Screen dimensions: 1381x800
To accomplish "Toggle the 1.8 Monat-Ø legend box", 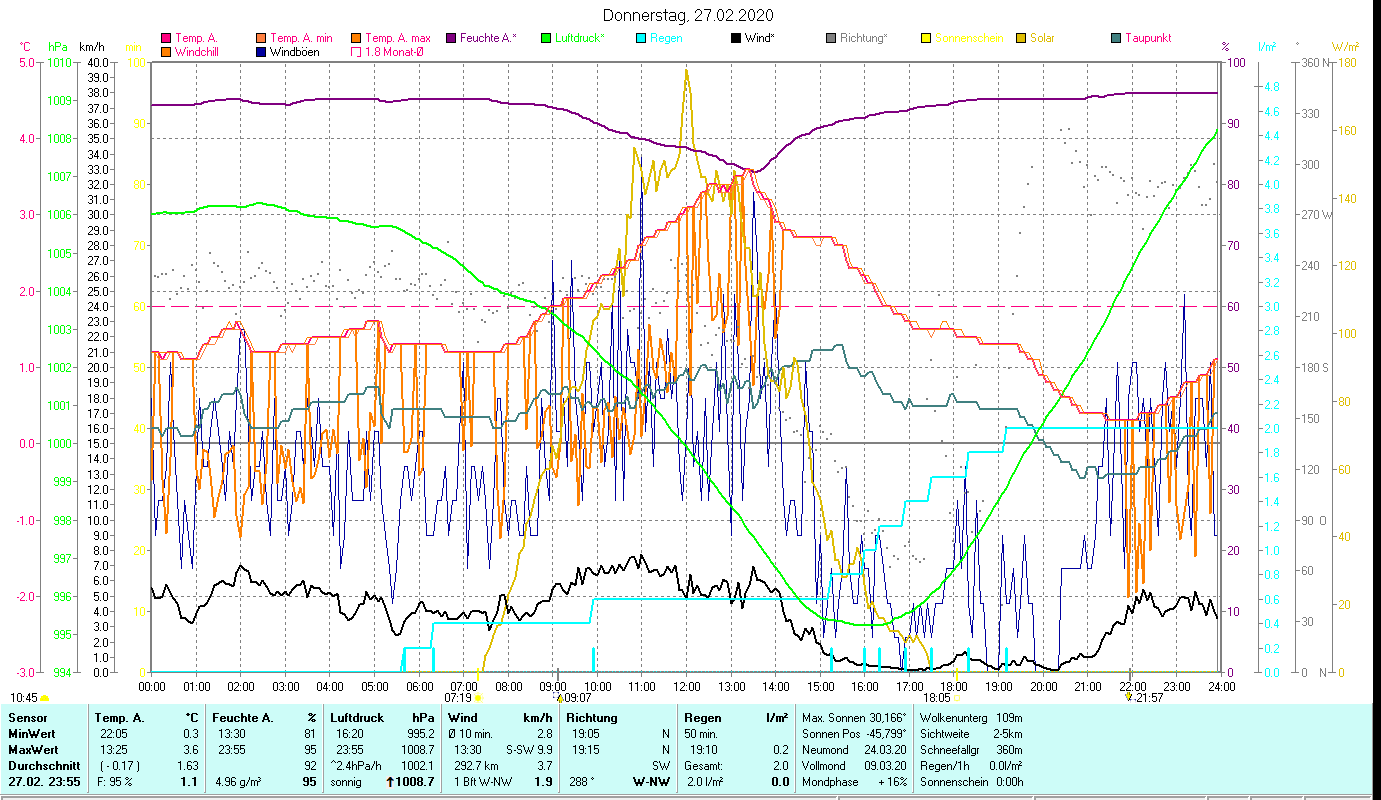I will pyautogui.click(x=356, y=52).
